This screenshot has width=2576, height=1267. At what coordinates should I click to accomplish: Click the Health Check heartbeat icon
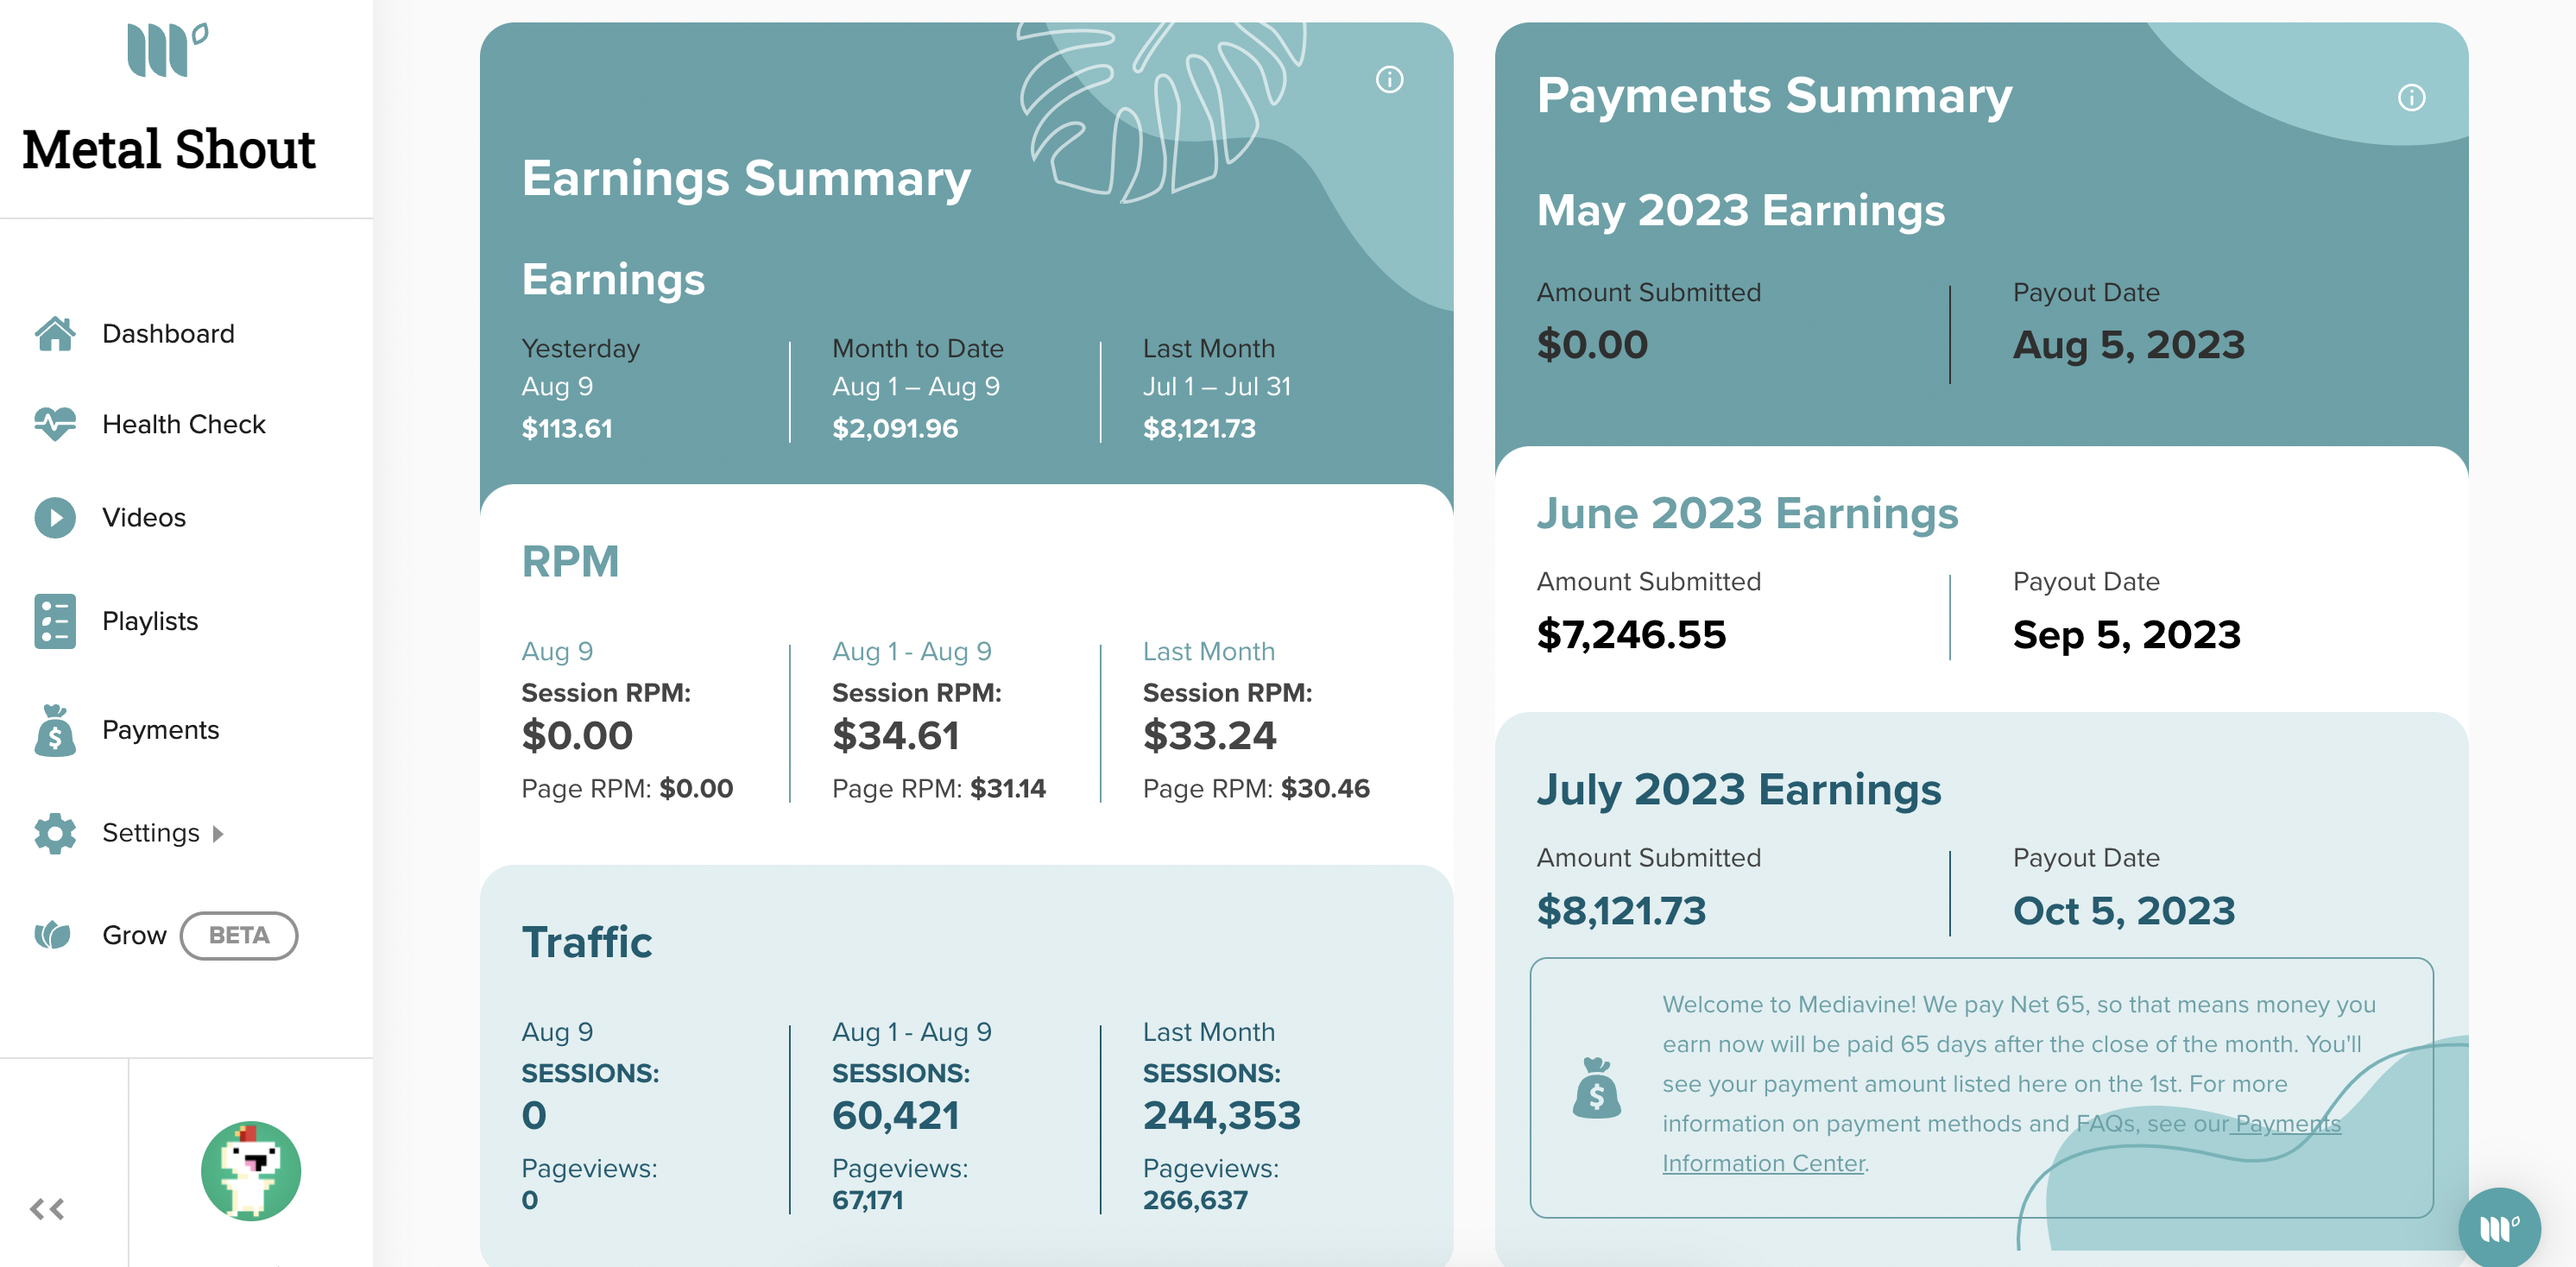[x=55, y=424]
